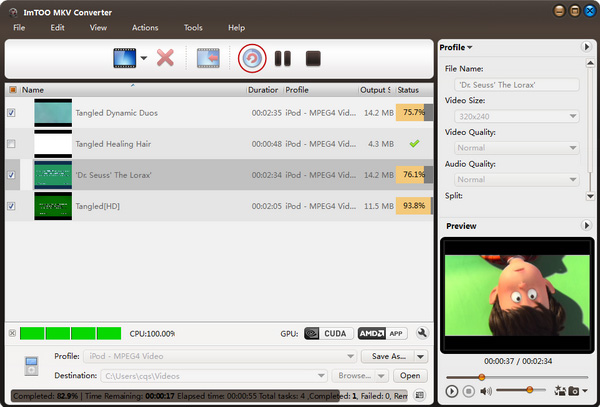Open the Profile panel dropdown header
Image resolution: width=600 pixels, height=407 pixels.
coord(456,47)
